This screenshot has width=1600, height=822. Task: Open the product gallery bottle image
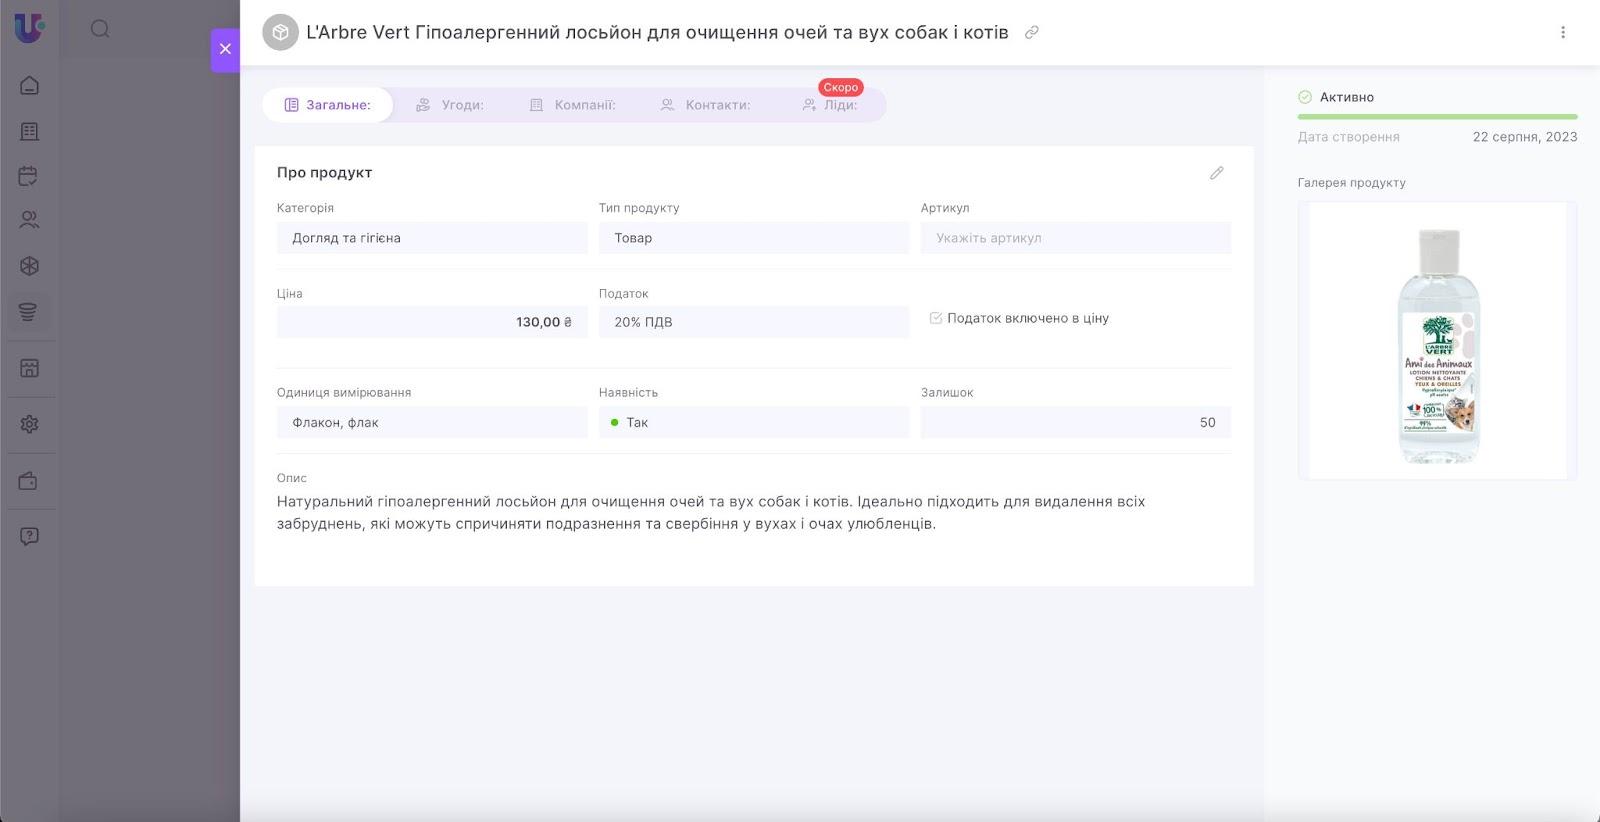tap(1437, 341)
